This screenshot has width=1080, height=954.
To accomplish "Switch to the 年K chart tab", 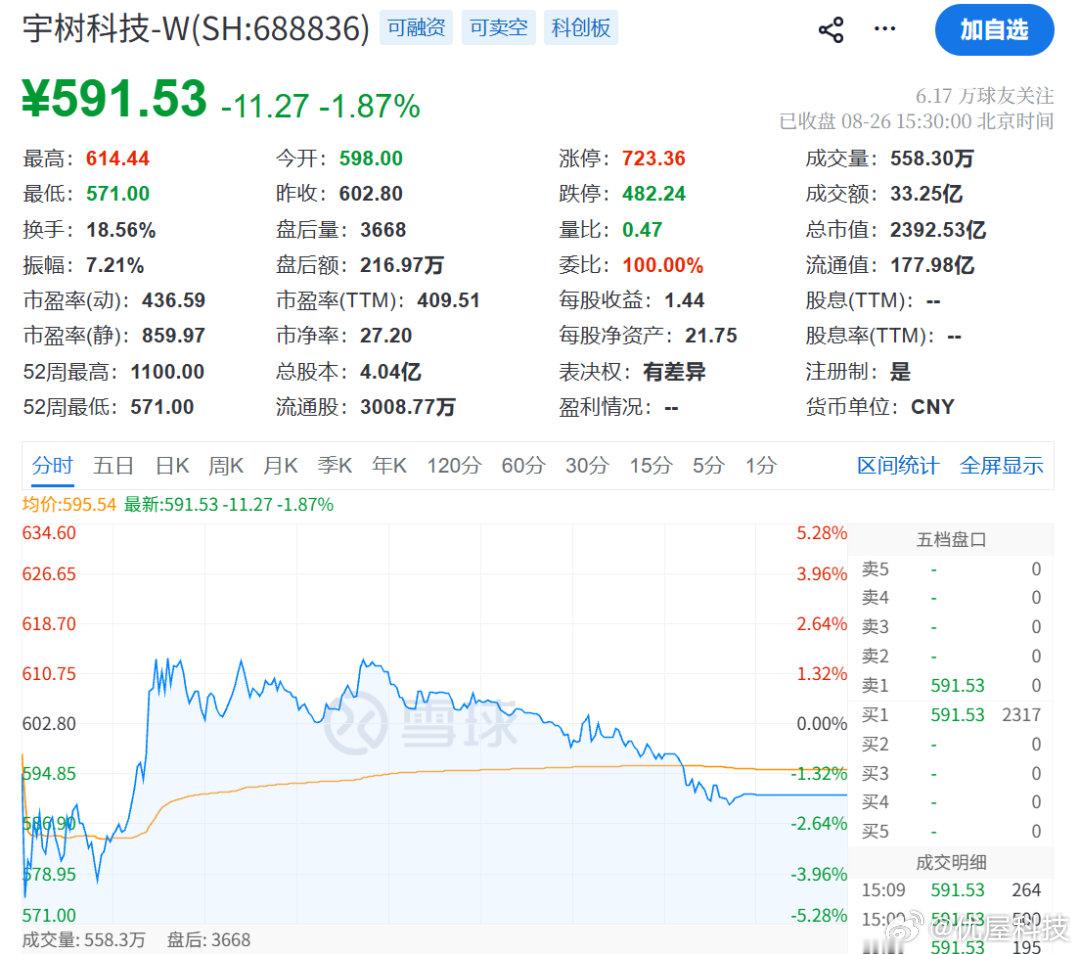I will click(389, 466).
